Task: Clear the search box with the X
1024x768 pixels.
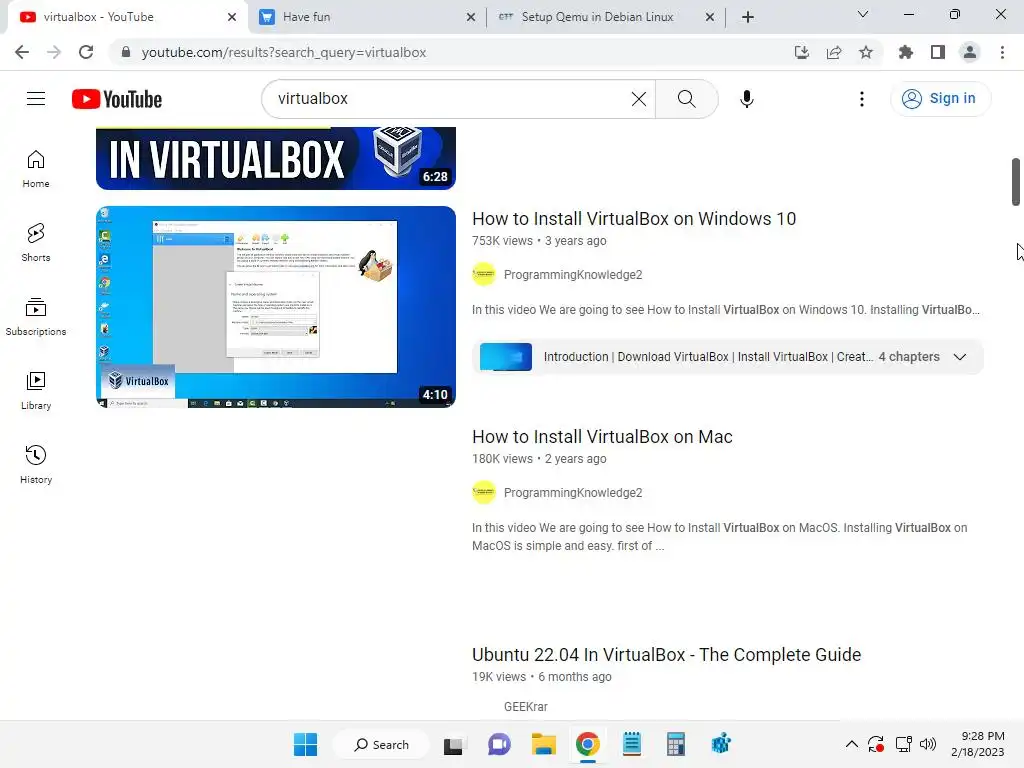Action: coord(639,99)
